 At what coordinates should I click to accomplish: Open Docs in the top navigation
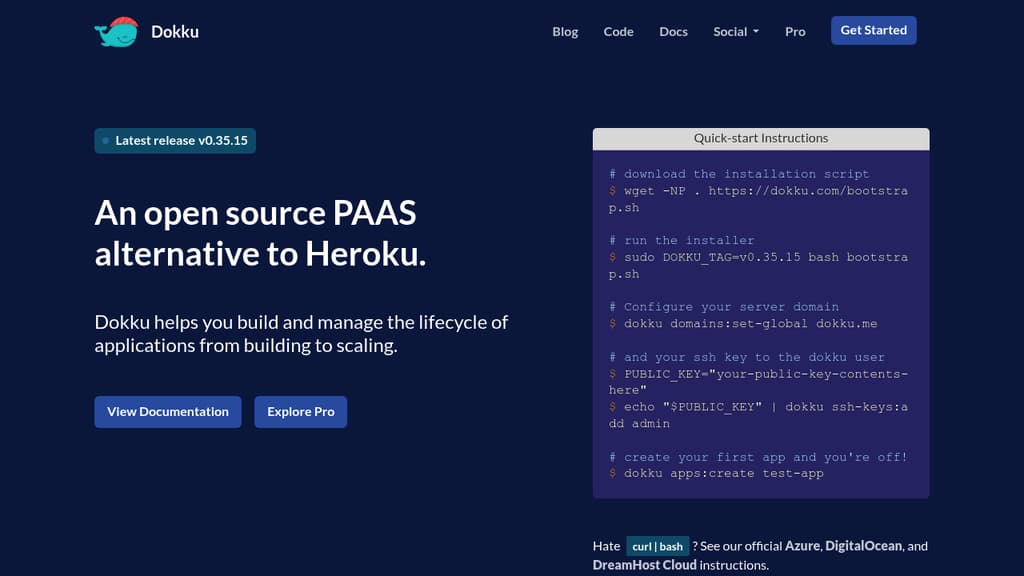pyautogui.click(x=673, y=32)
